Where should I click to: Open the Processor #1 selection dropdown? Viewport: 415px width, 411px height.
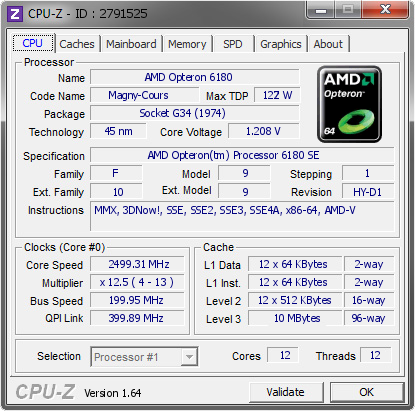click(x=144, y=357)
